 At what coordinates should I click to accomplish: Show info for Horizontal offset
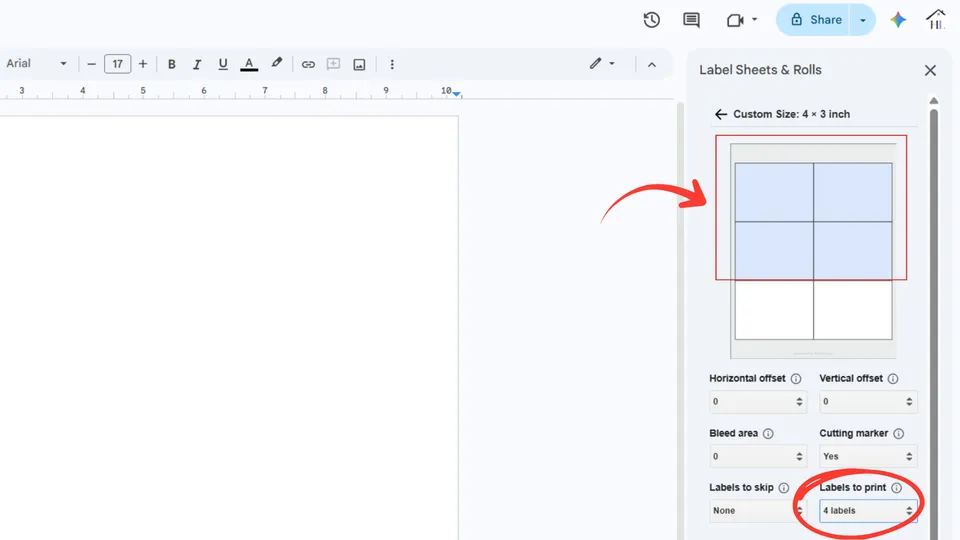tap(796, 379)
